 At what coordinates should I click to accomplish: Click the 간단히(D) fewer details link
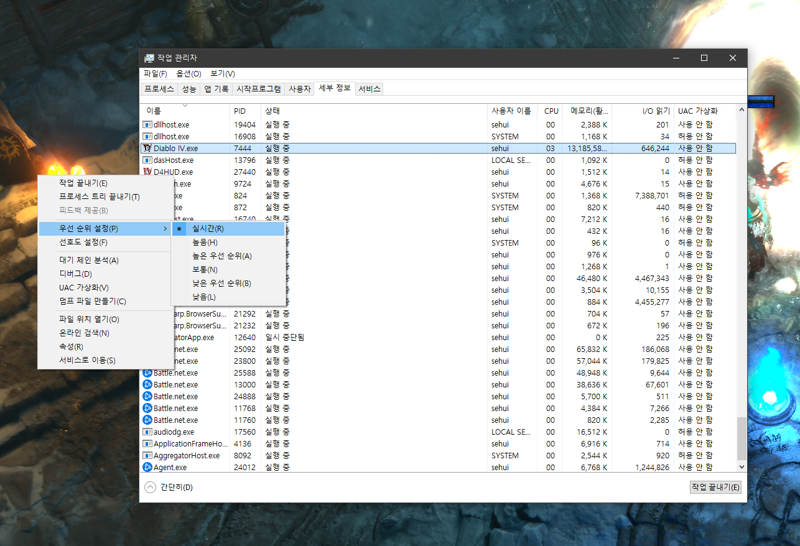[x=177, y=487]
